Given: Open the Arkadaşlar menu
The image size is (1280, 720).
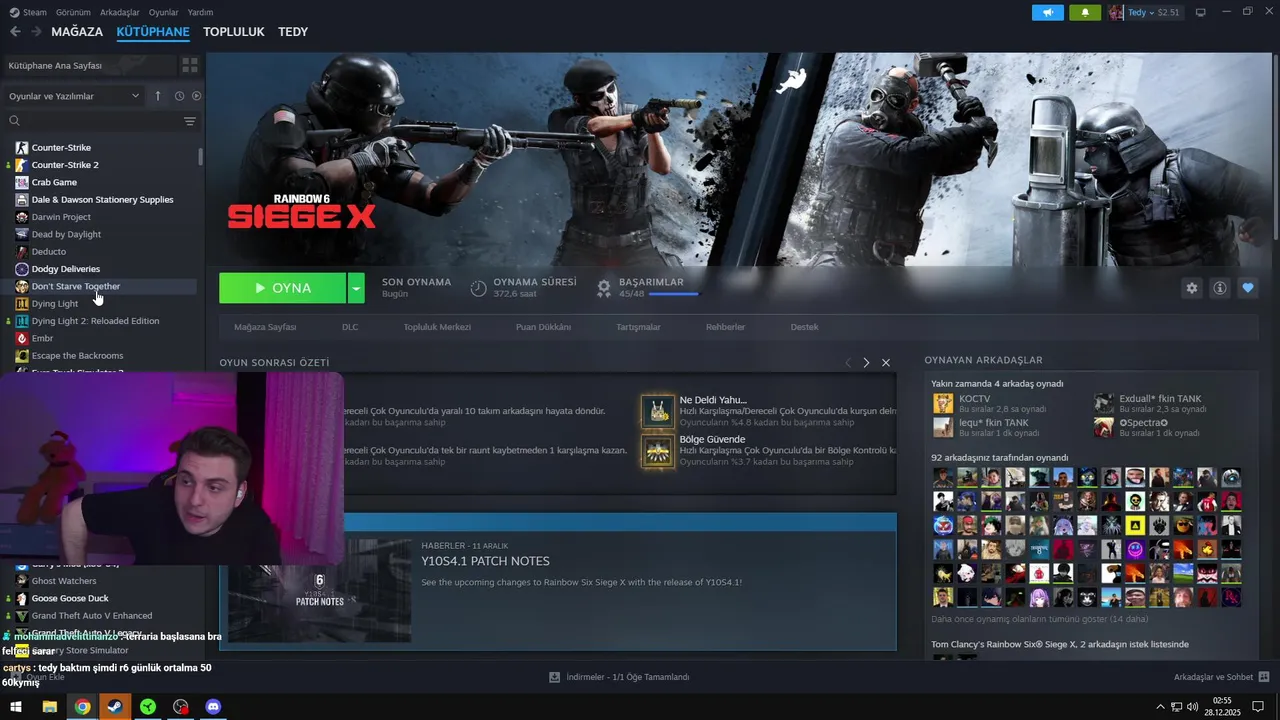Looking at the screenshot, I should pyautogui.click(x=119, y=12).
